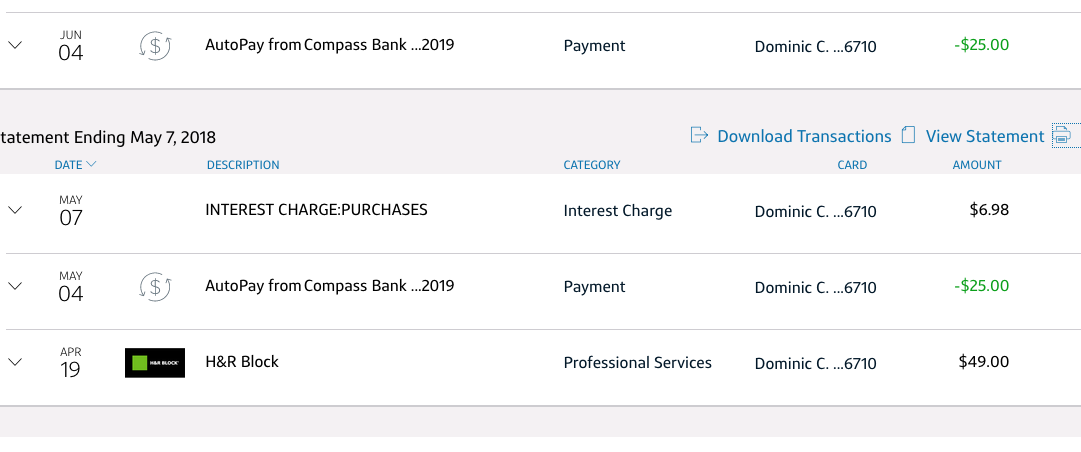Sort by the Description column header

tap(243, 165)
